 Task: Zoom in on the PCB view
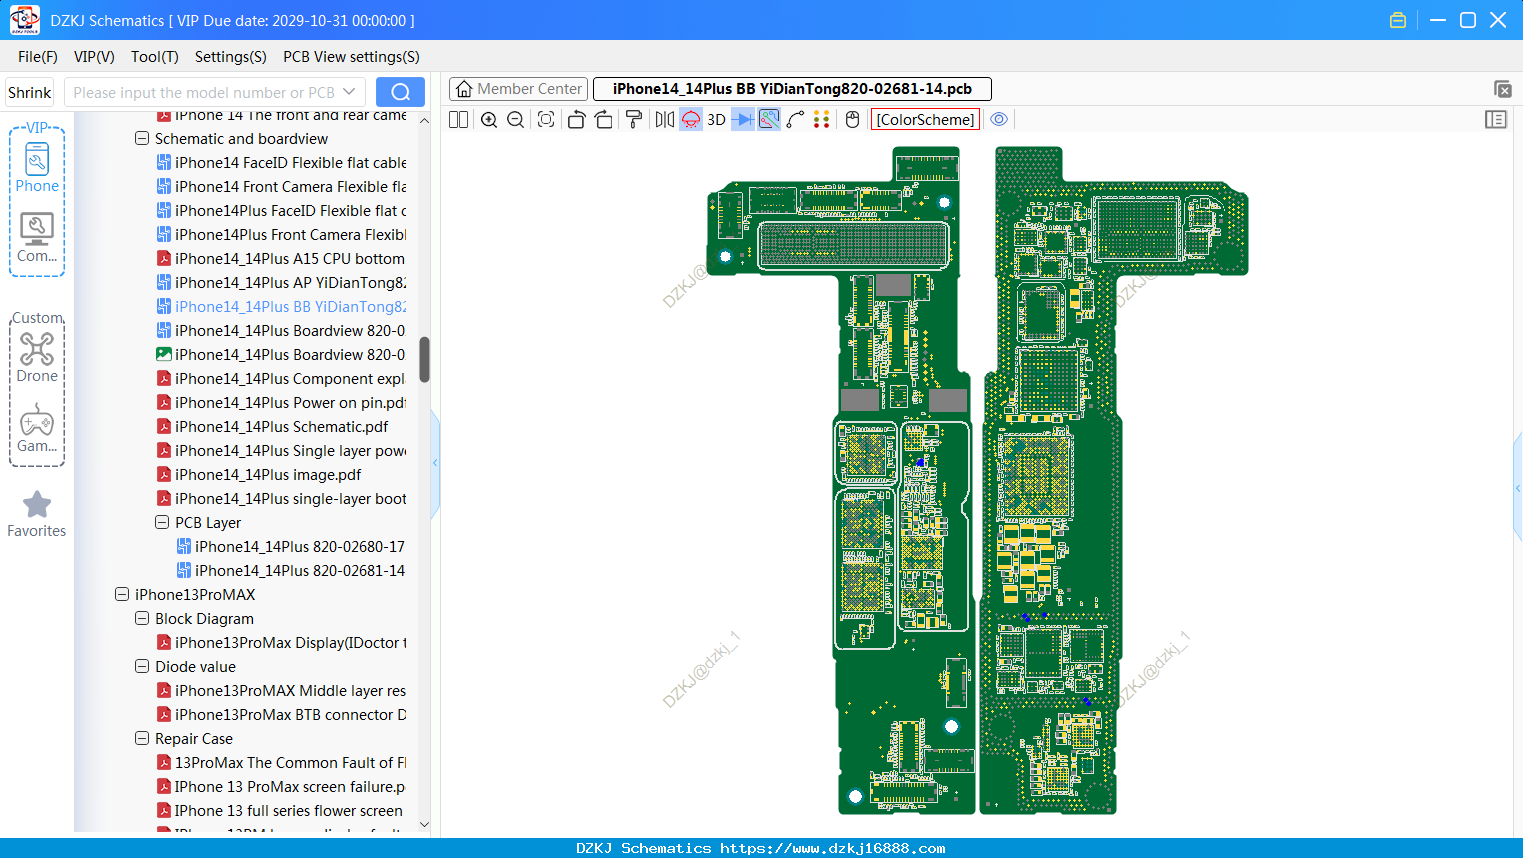489,120
